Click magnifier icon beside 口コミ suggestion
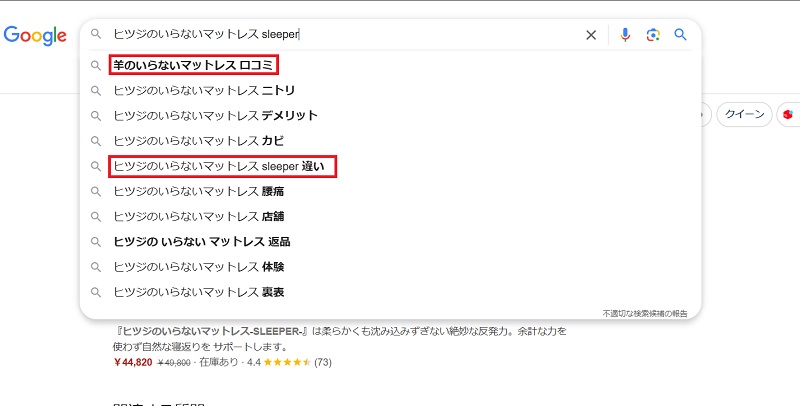This screenshot has width=800, height=406. pos(96,65)
